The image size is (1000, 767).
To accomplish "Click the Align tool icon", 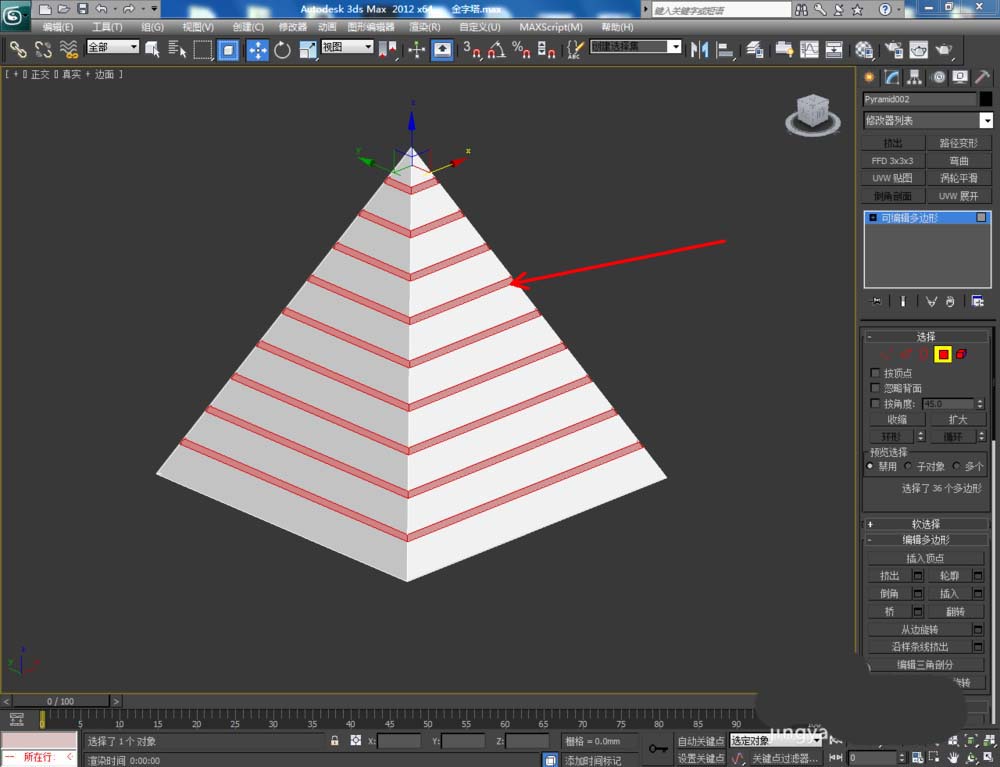I will [x=725, y=50].
